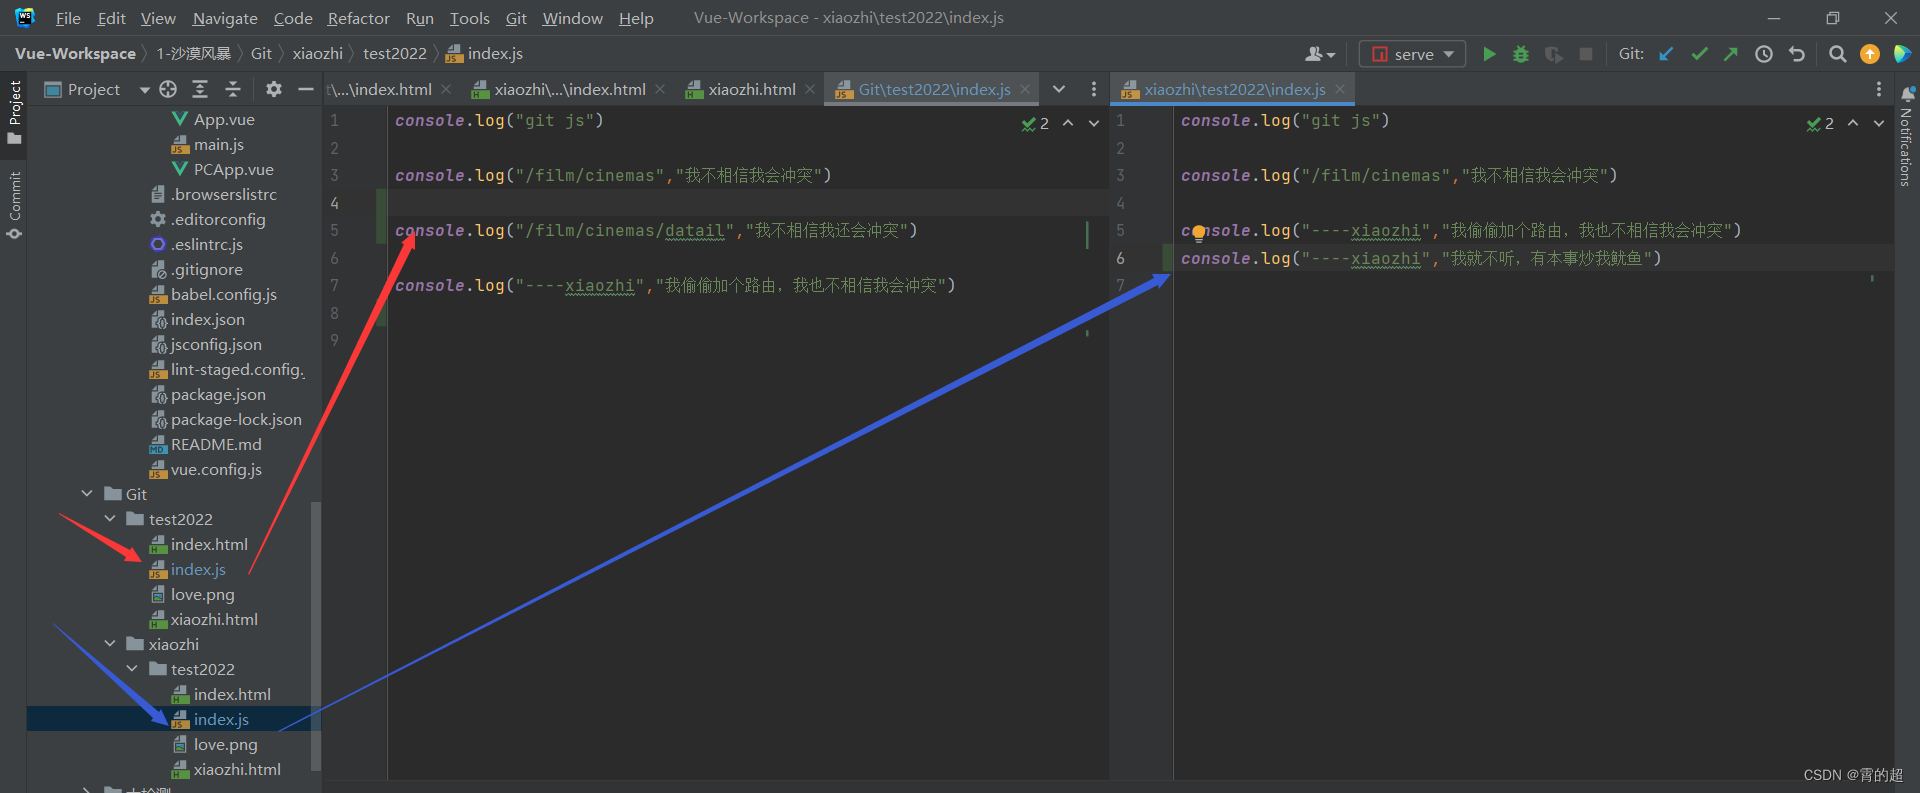Open inspections widget in the left editor
This screenshot has width=1920, height=793.
[1035, 123]
